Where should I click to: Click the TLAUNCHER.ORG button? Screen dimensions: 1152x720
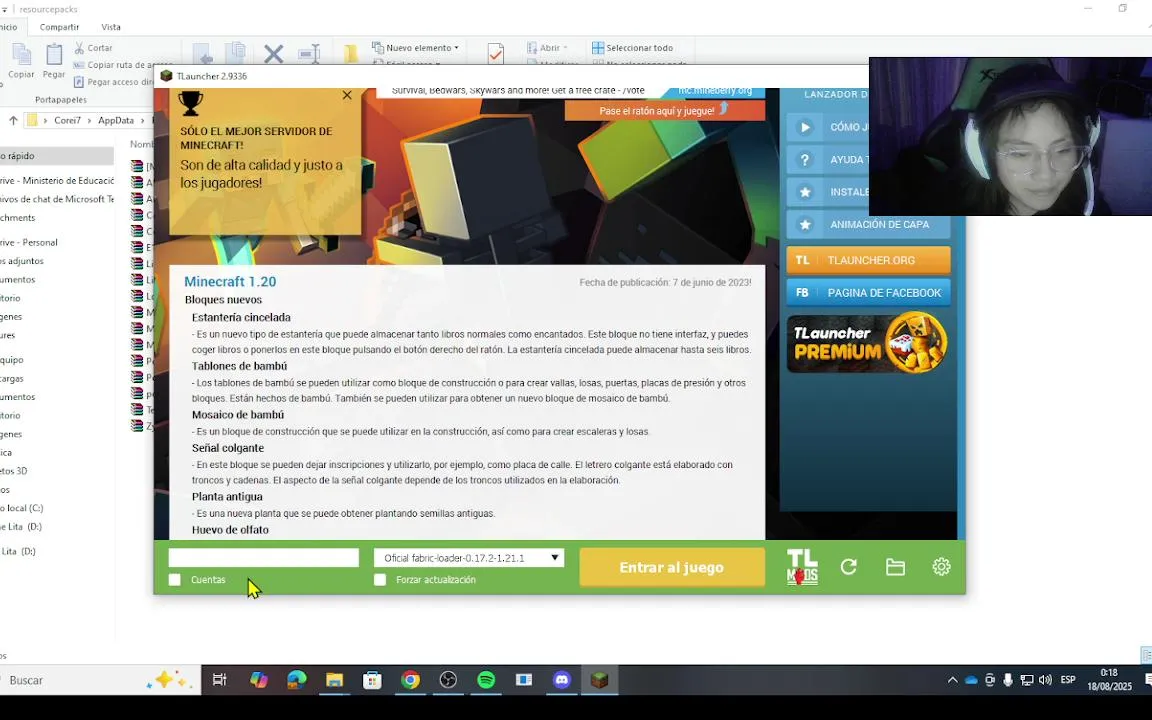(868, 260)
